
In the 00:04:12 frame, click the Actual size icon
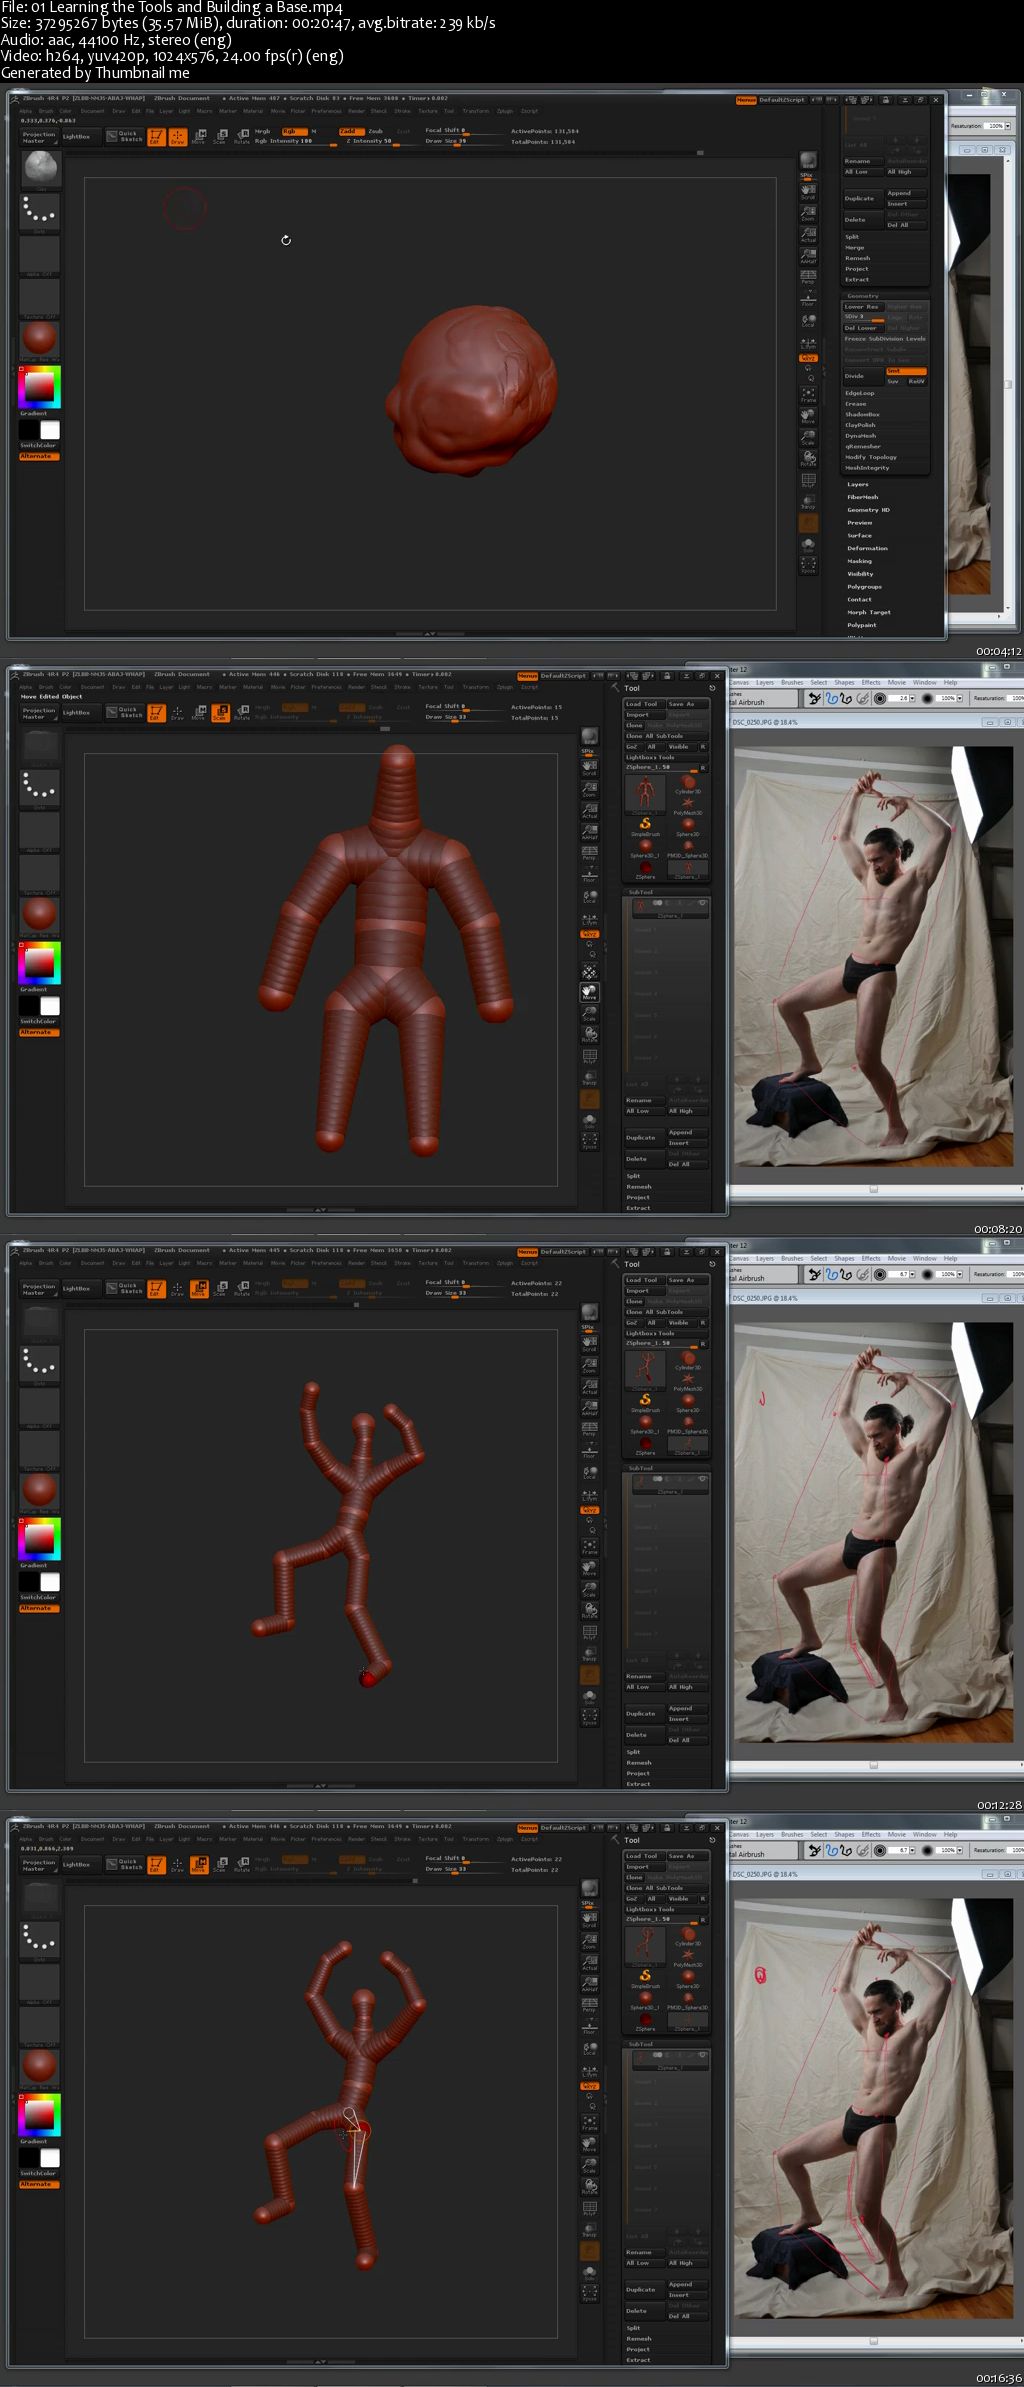(x=808, y=233)
